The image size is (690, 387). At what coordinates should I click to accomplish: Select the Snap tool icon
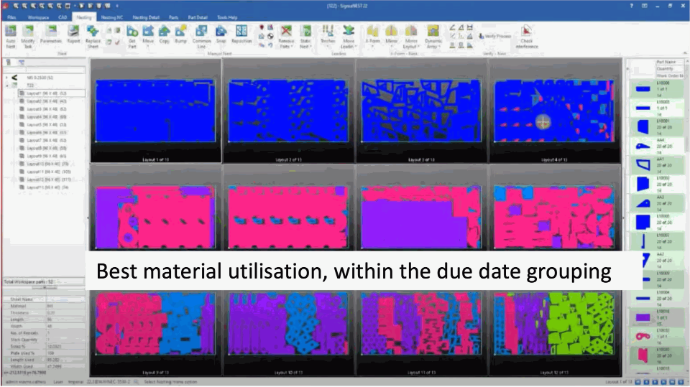coord(221,35)
